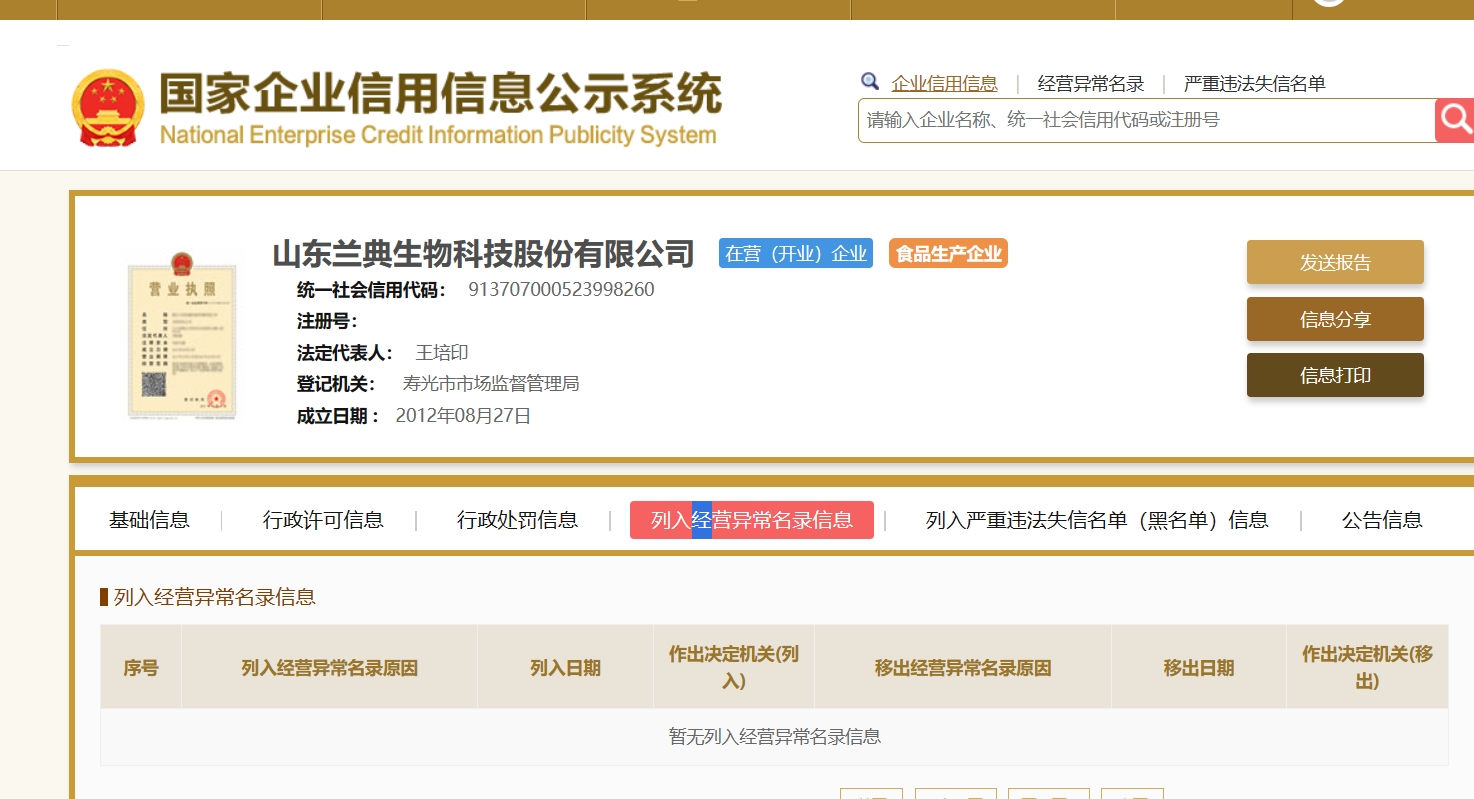The height and width of the screenshot is (799, 1474).
Task: Click the small magnifier icon beside 企业信用信息
Action: (x=870, y=82)
